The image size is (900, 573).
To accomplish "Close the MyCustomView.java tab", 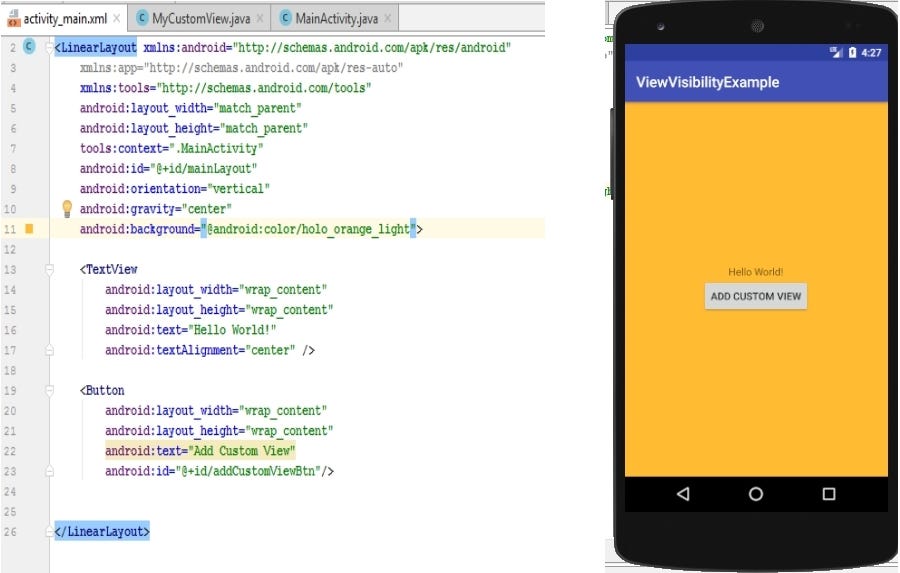I will (259, 18).
